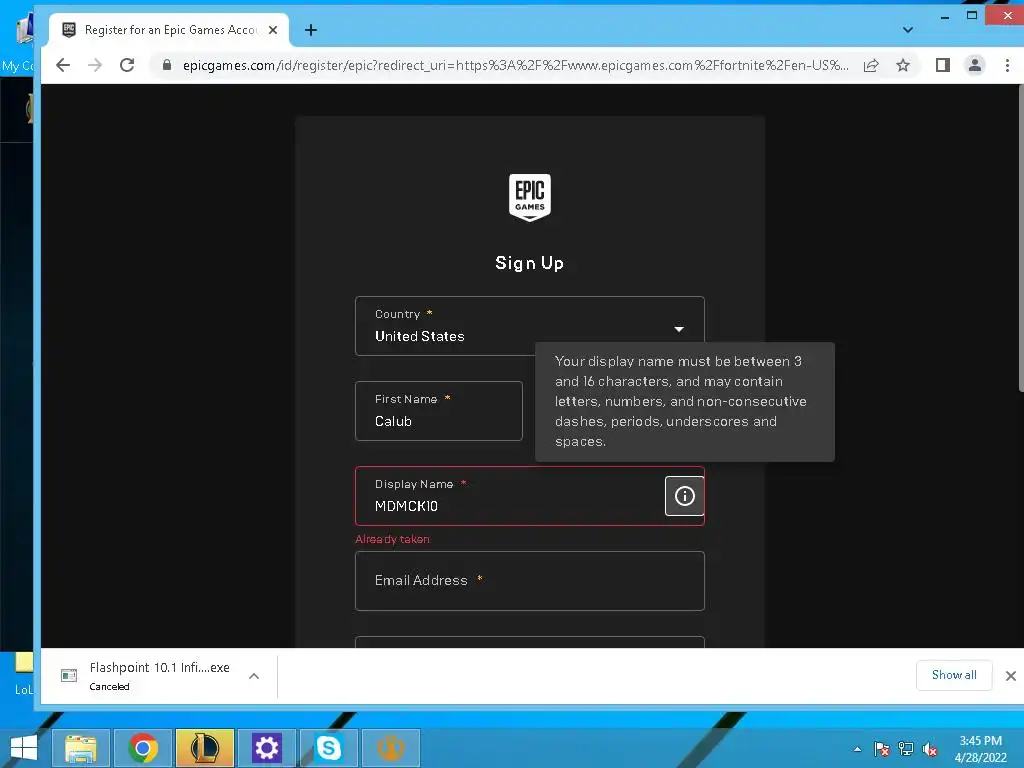The height and width of the screenshot is (768, 1024).
Task: Click the Action Center flag tray icon
Action: 882,749
